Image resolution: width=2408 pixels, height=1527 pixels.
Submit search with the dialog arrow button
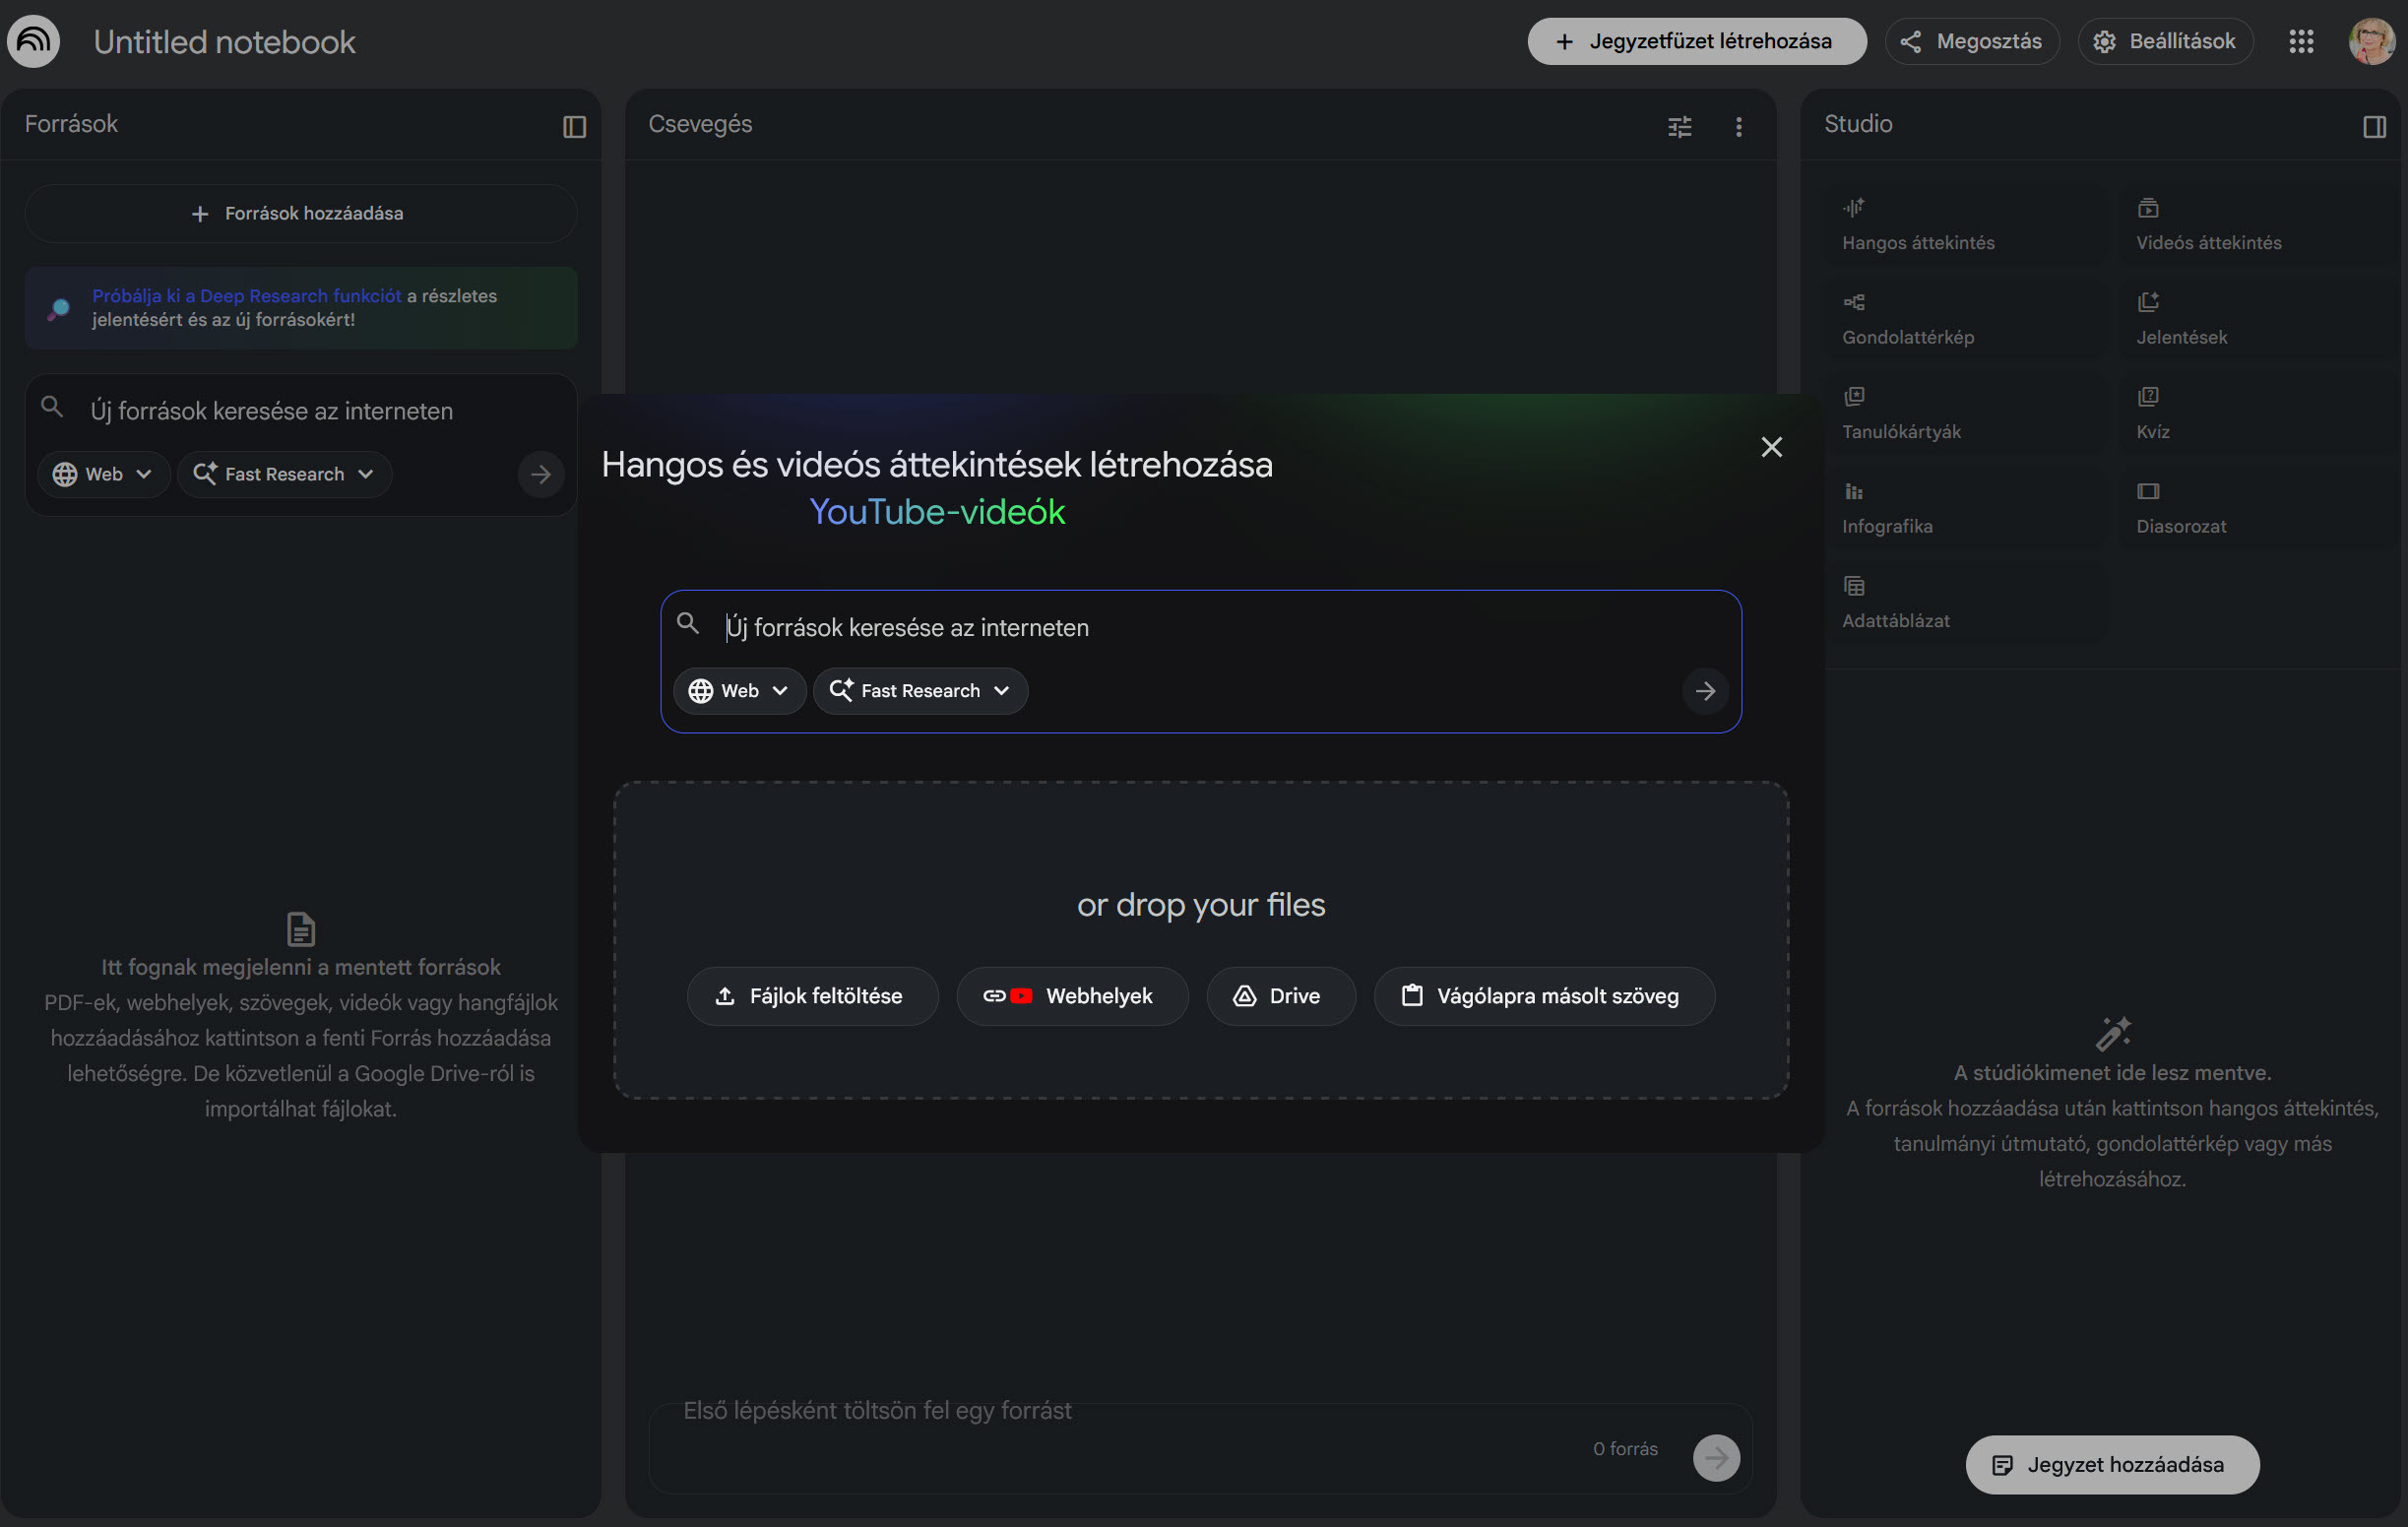(1705, 691)
